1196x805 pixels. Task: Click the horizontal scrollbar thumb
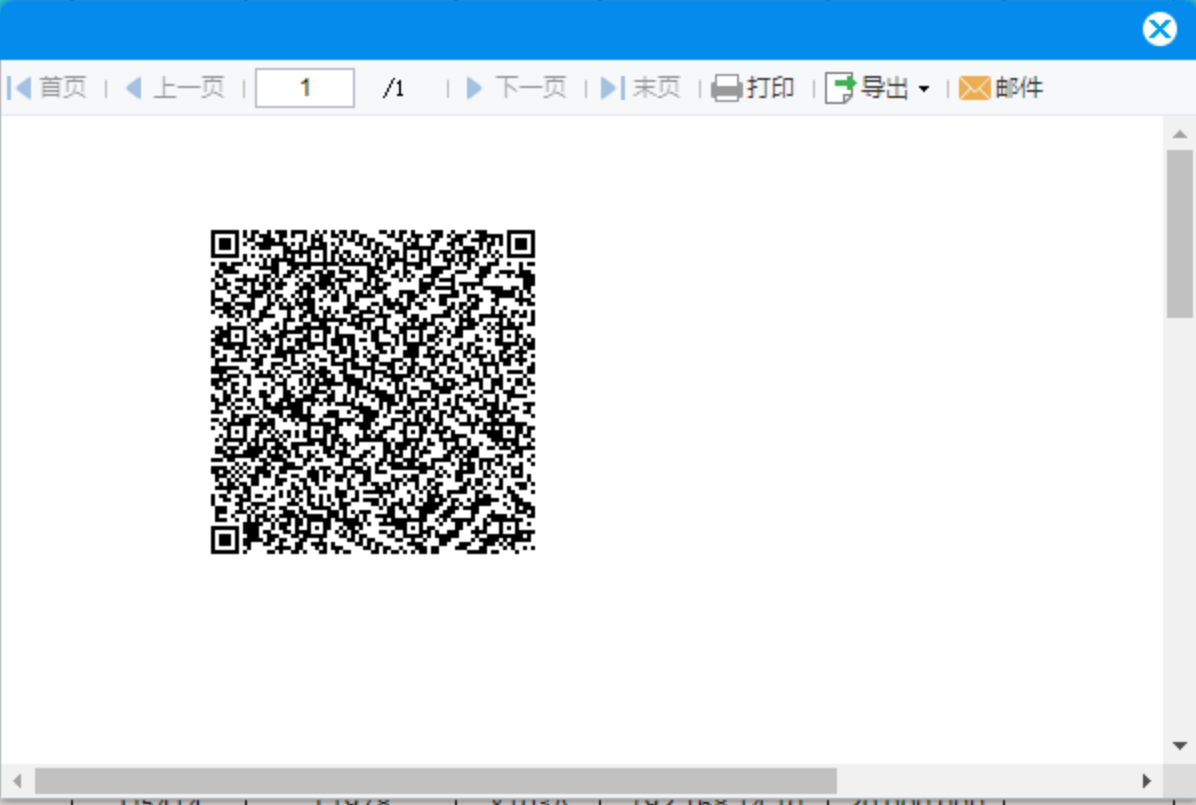point(436,781)
